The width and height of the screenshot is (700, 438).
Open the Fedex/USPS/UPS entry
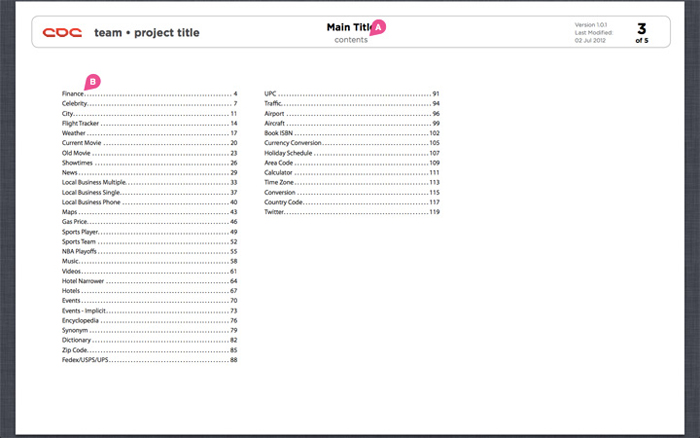150,360
